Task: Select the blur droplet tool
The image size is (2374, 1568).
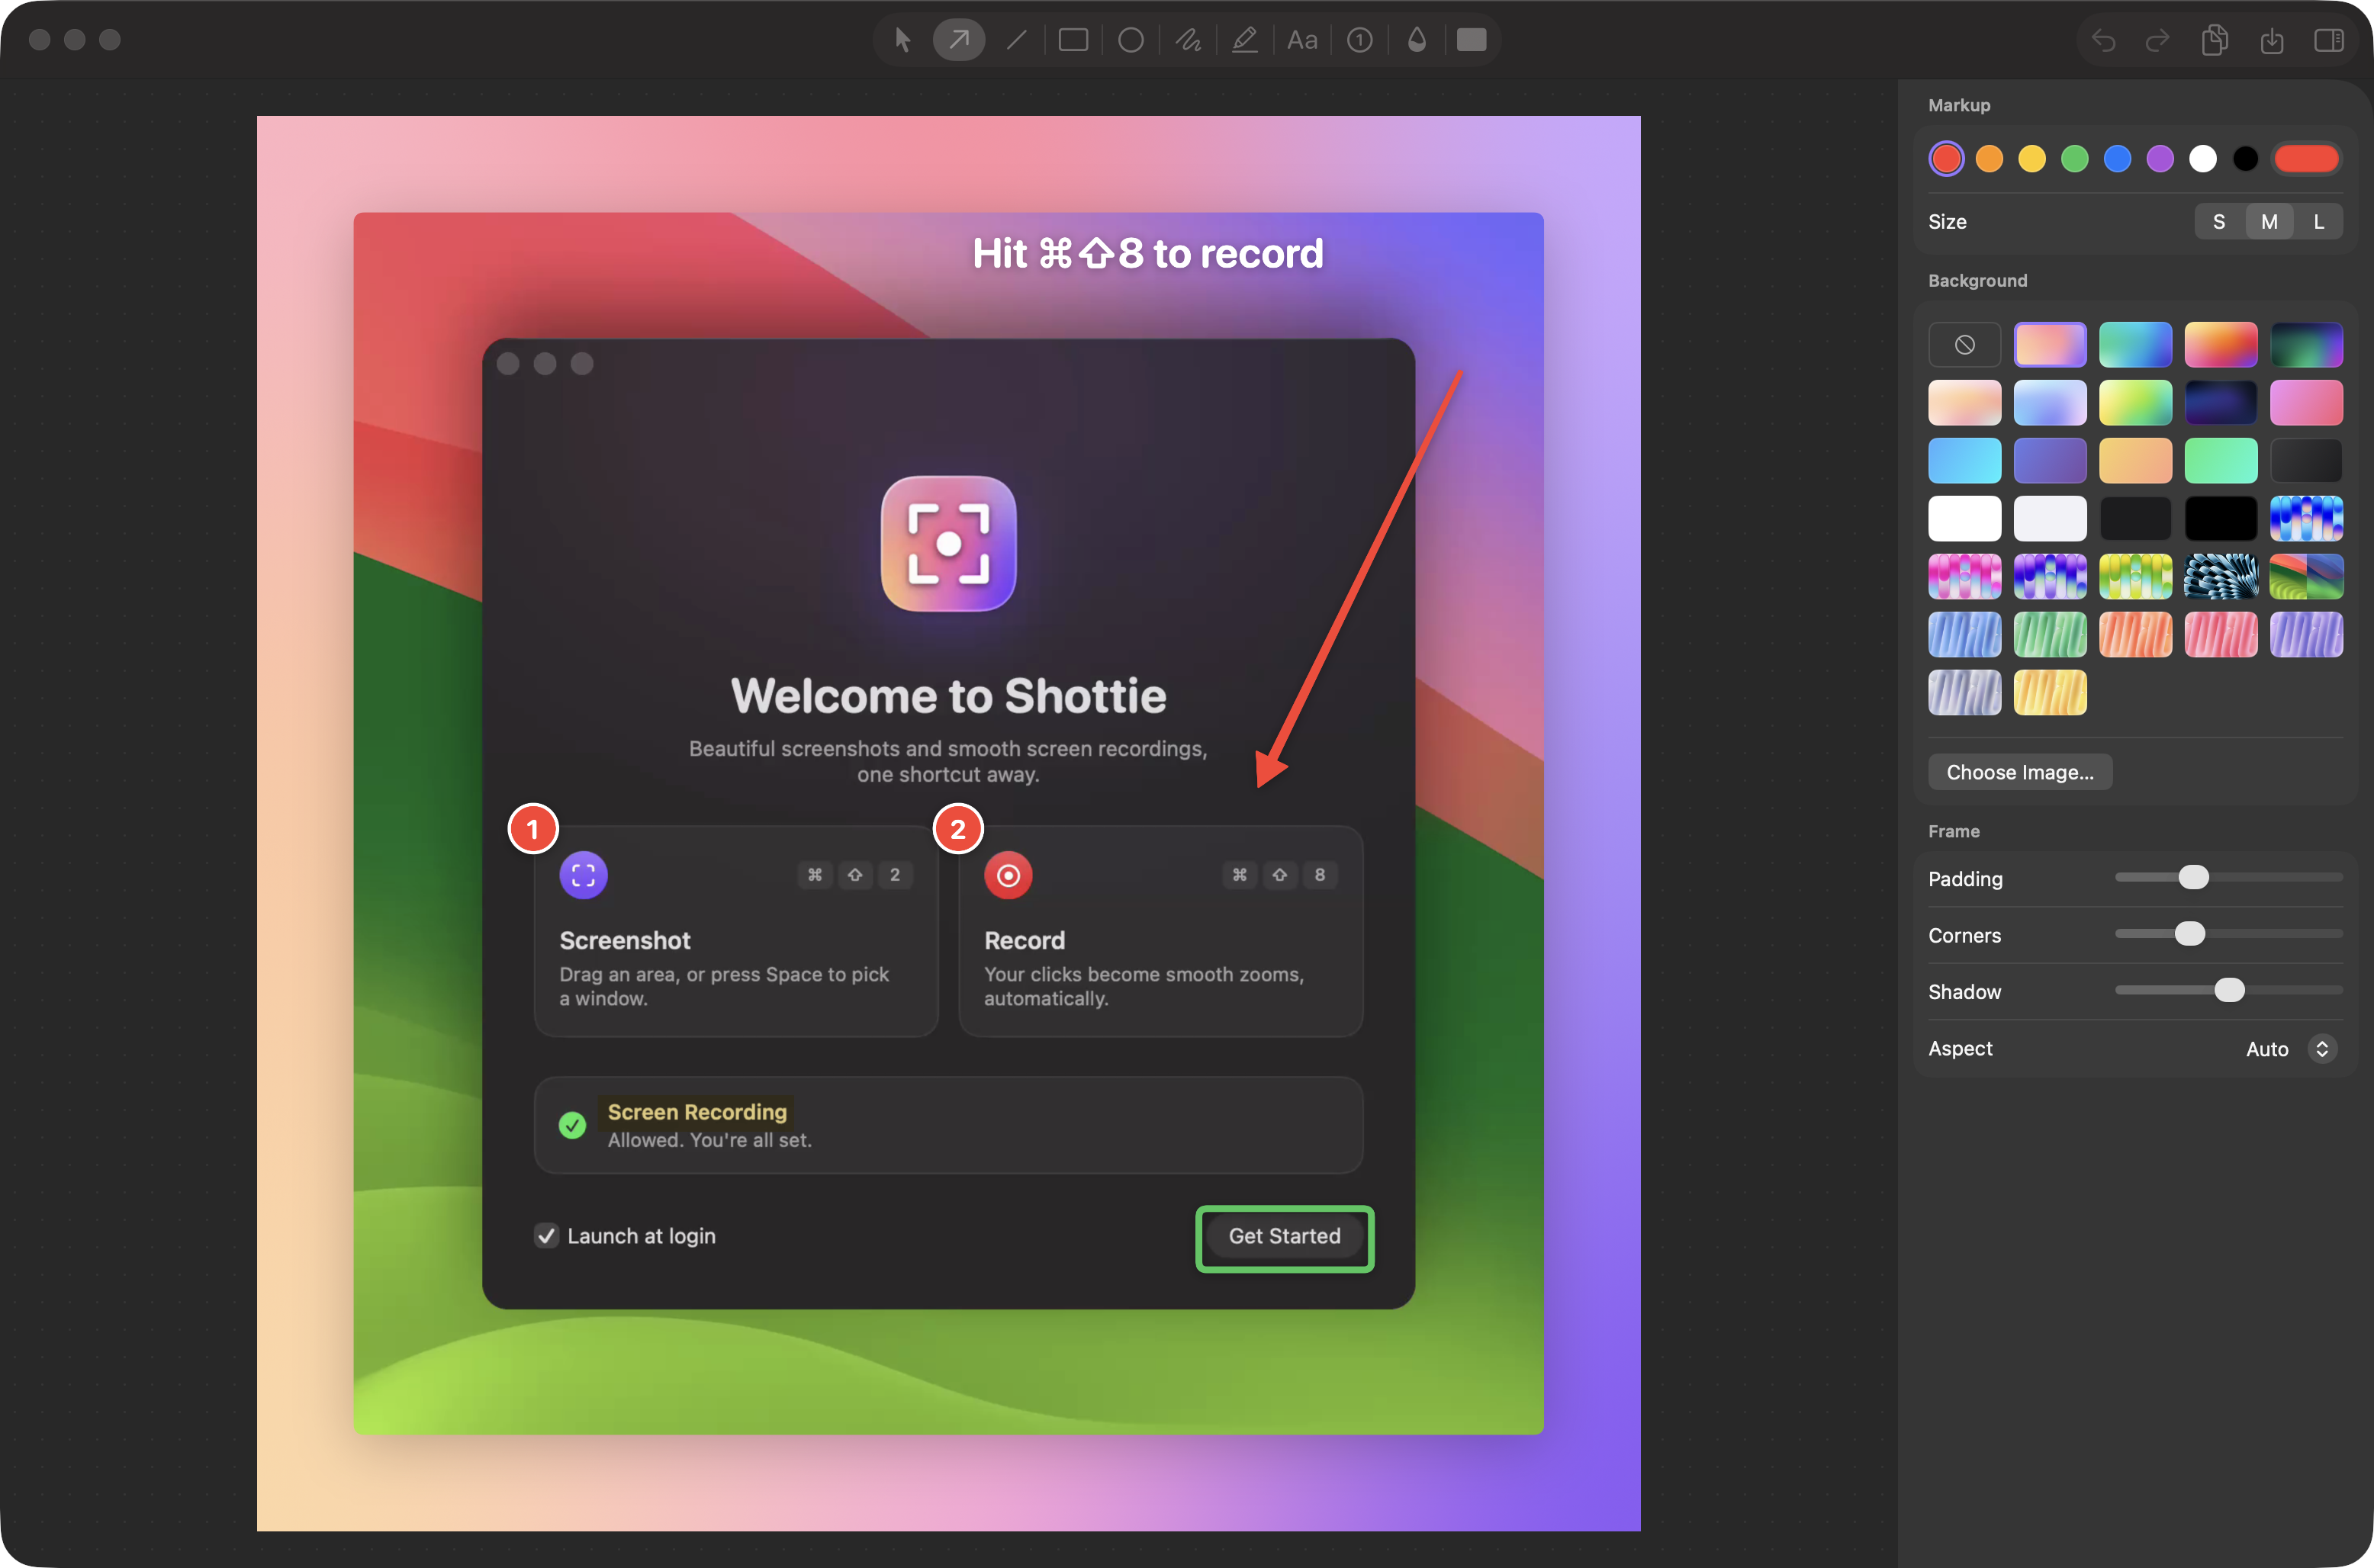Action: (x=1416, y=40)
